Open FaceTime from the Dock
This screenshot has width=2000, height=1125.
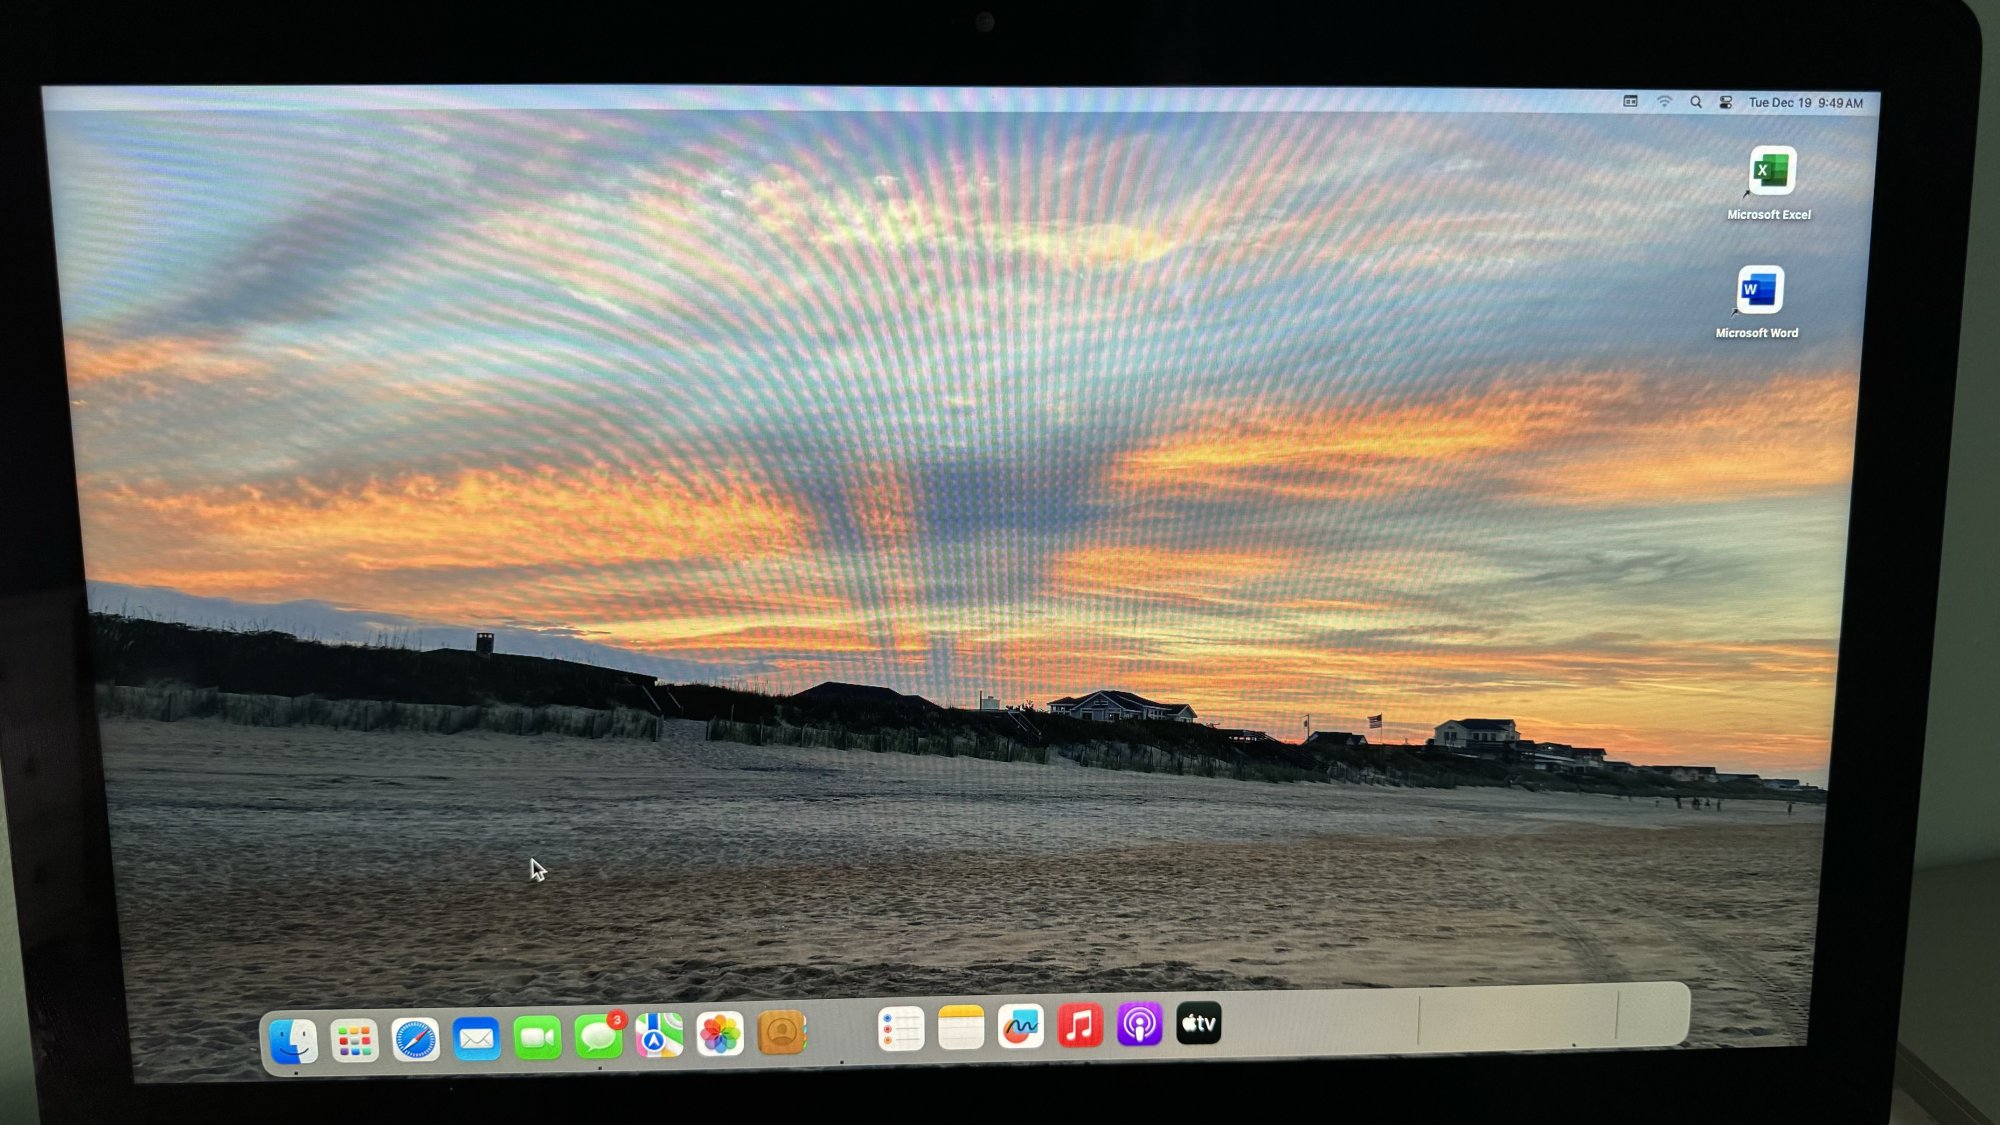pyautogui.click(x=537, y=1038)
